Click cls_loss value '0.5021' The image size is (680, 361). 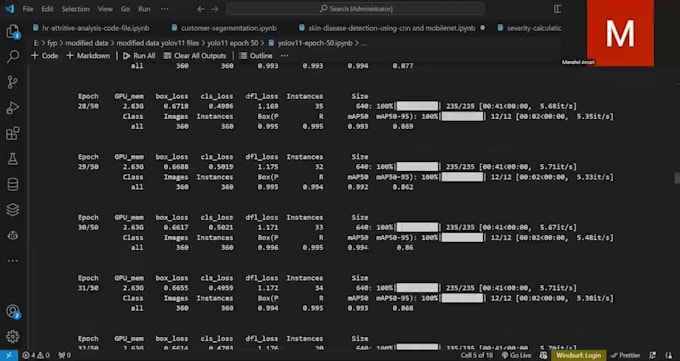(x=221, y=227)
